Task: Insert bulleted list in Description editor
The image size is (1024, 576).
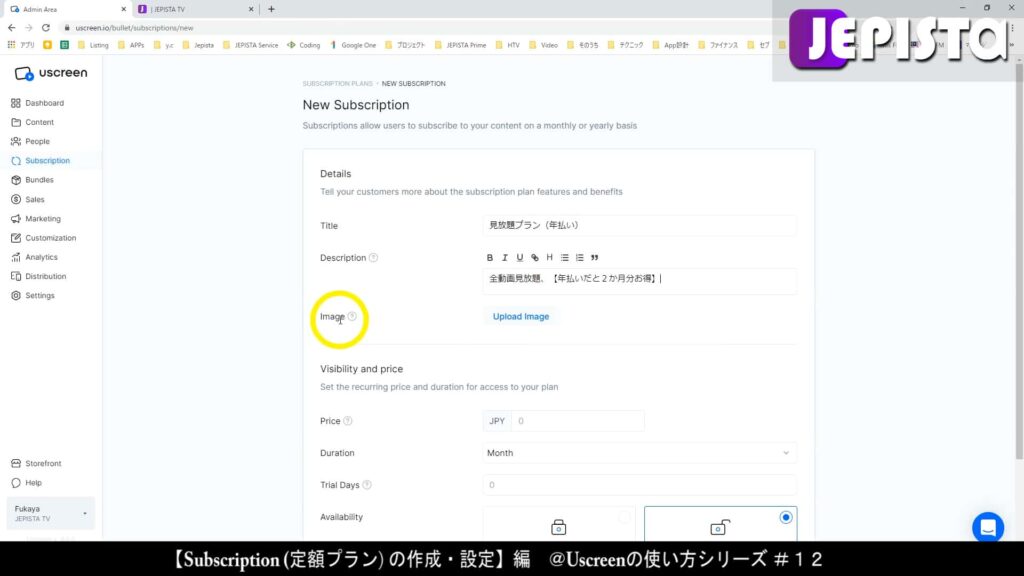Action: 564,258
